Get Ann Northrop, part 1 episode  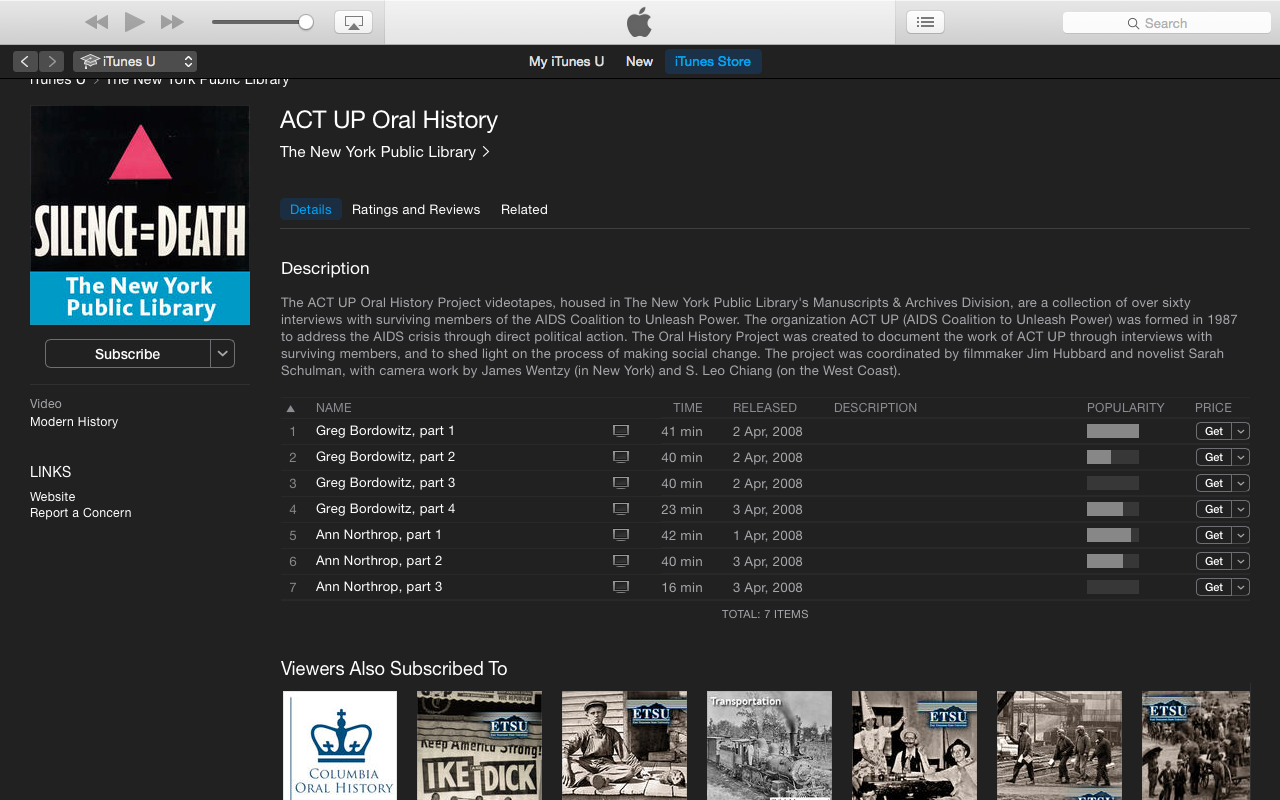(x=1213, y=535)
